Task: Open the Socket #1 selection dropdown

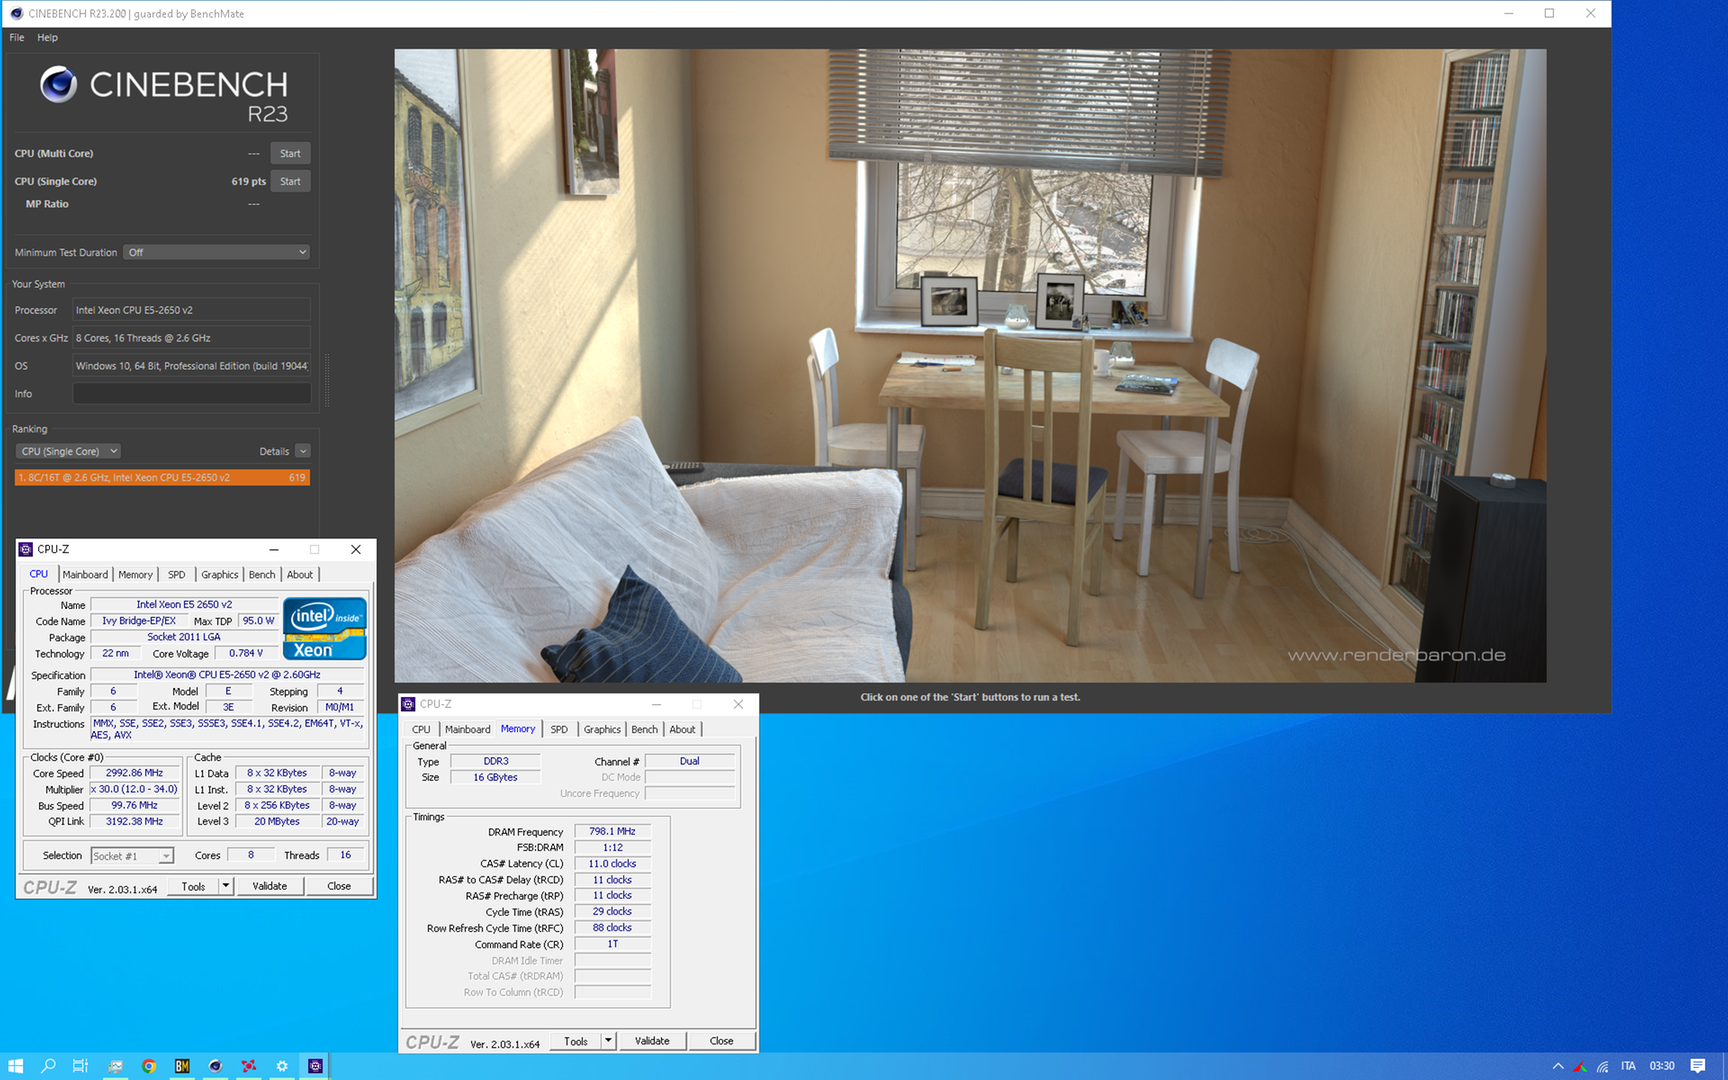Action: [132, 856]
